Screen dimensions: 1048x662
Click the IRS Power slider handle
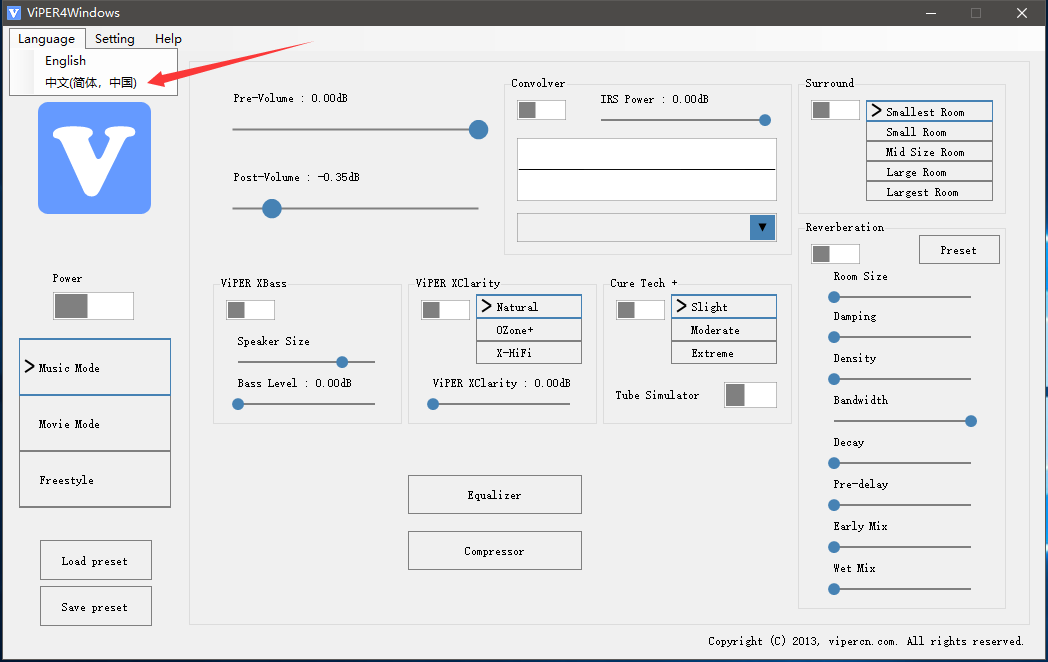click(x=765, y=120)
